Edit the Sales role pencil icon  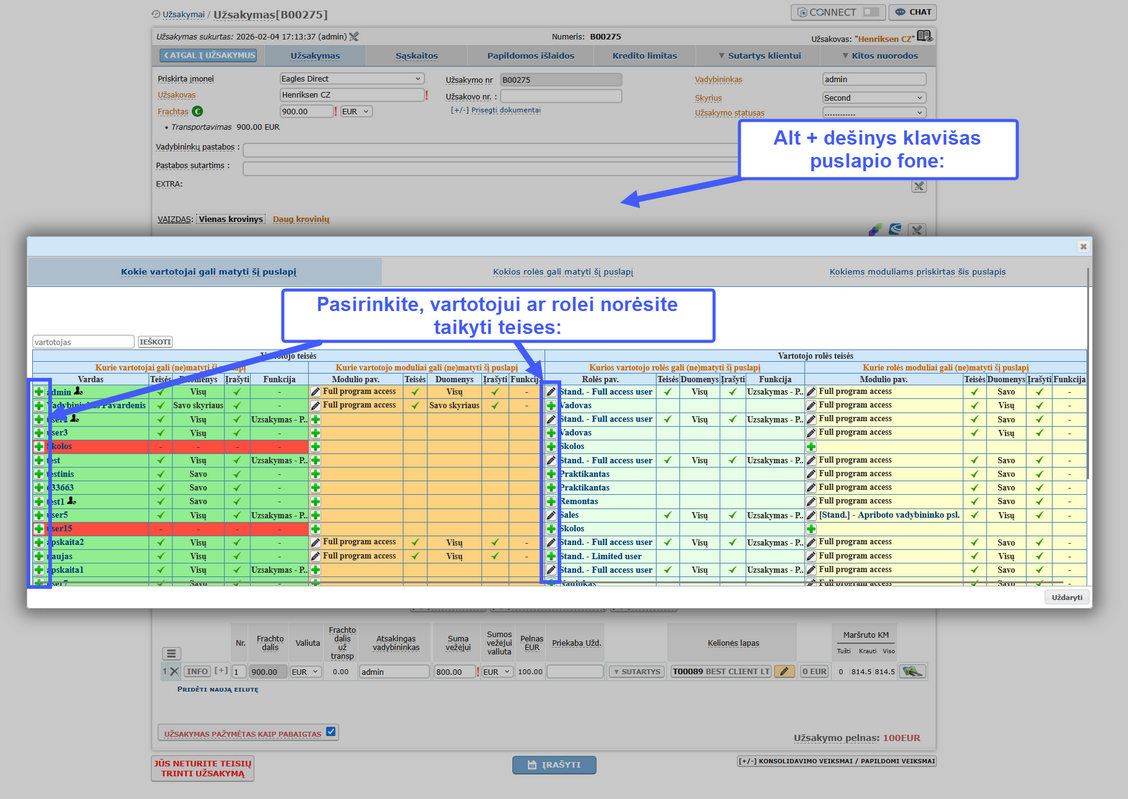coord(551,515)
